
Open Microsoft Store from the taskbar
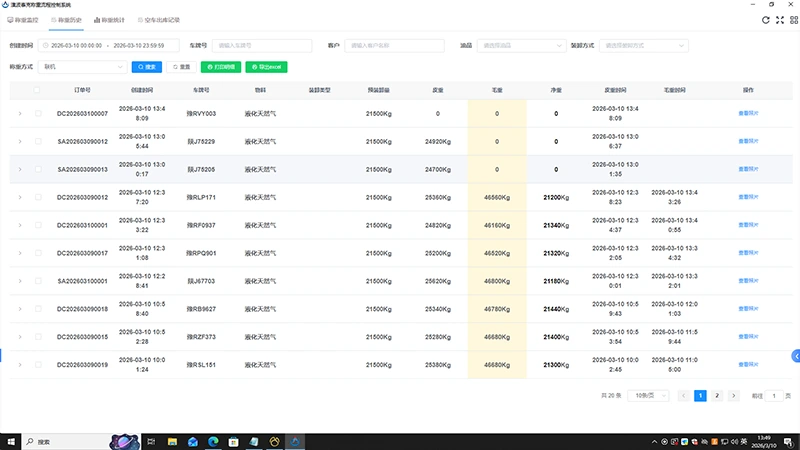click(233, 442)
